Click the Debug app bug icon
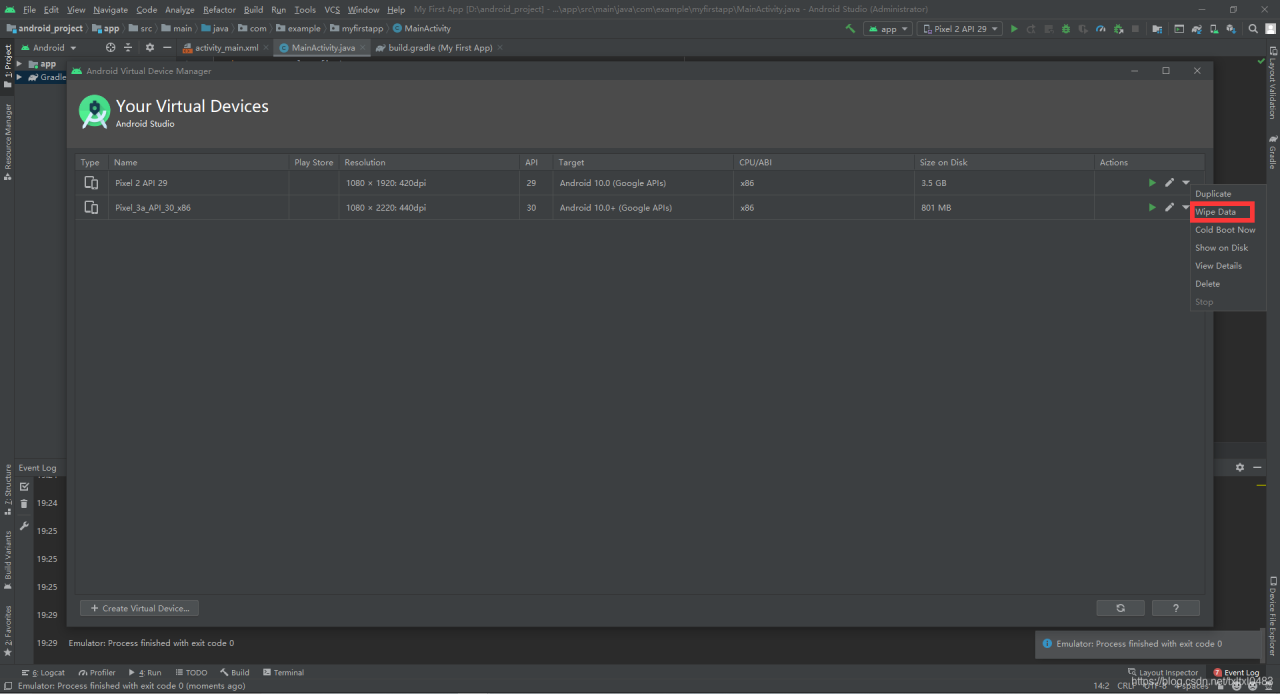 (1066, 29)
